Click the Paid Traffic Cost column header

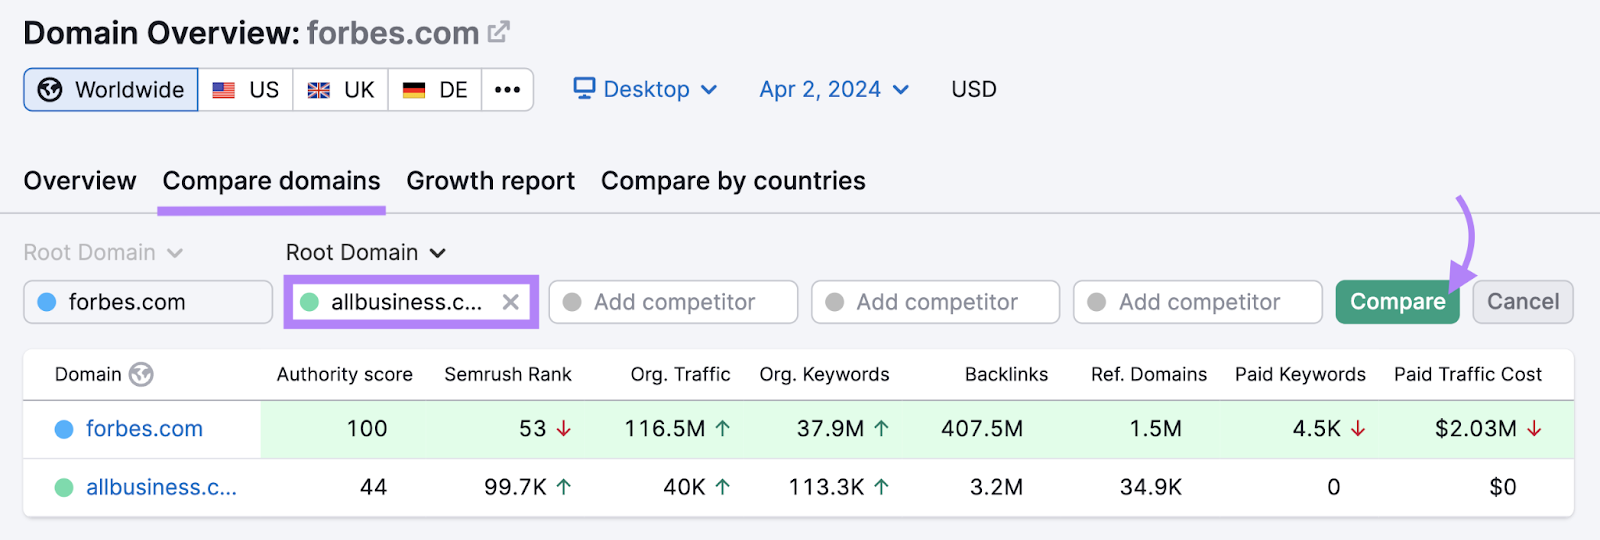click(1468, 375)
